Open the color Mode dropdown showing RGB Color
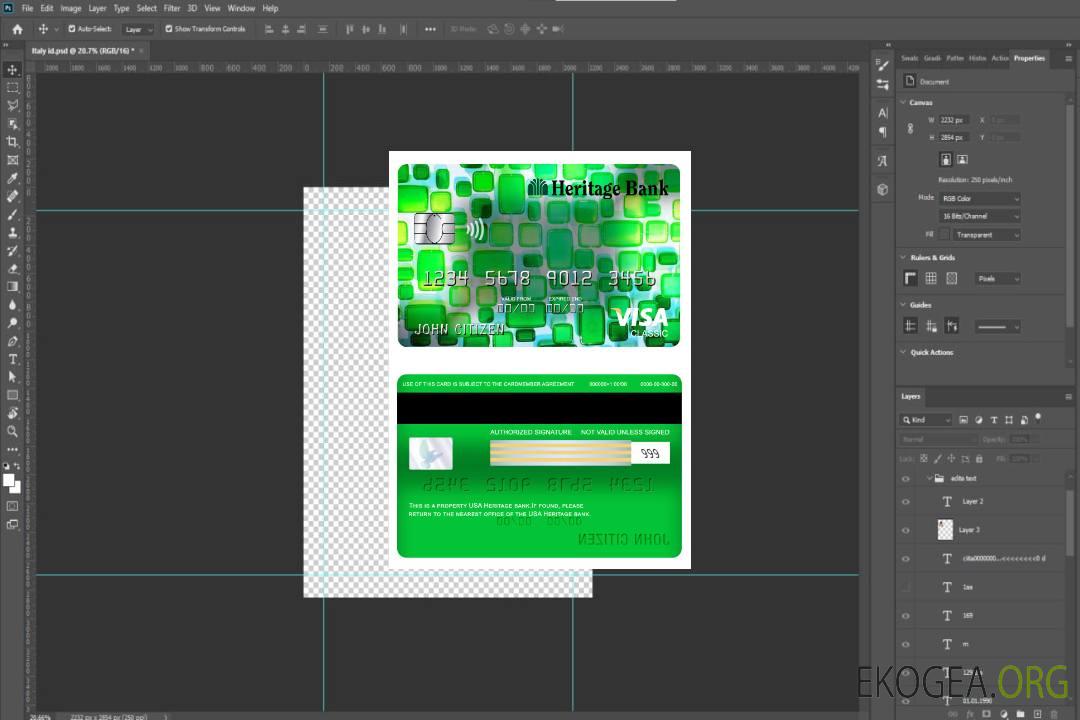 tap(980, 198)
